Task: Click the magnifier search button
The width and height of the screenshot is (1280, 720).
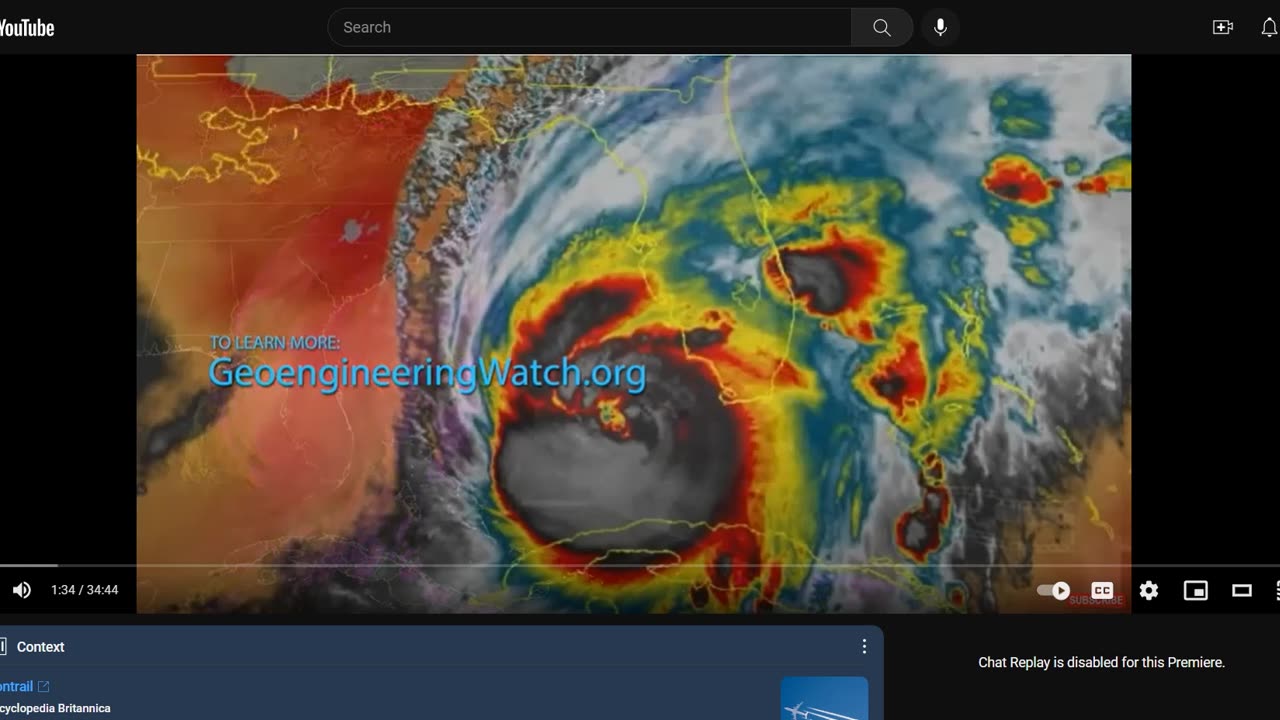Action: pos(882,27)
